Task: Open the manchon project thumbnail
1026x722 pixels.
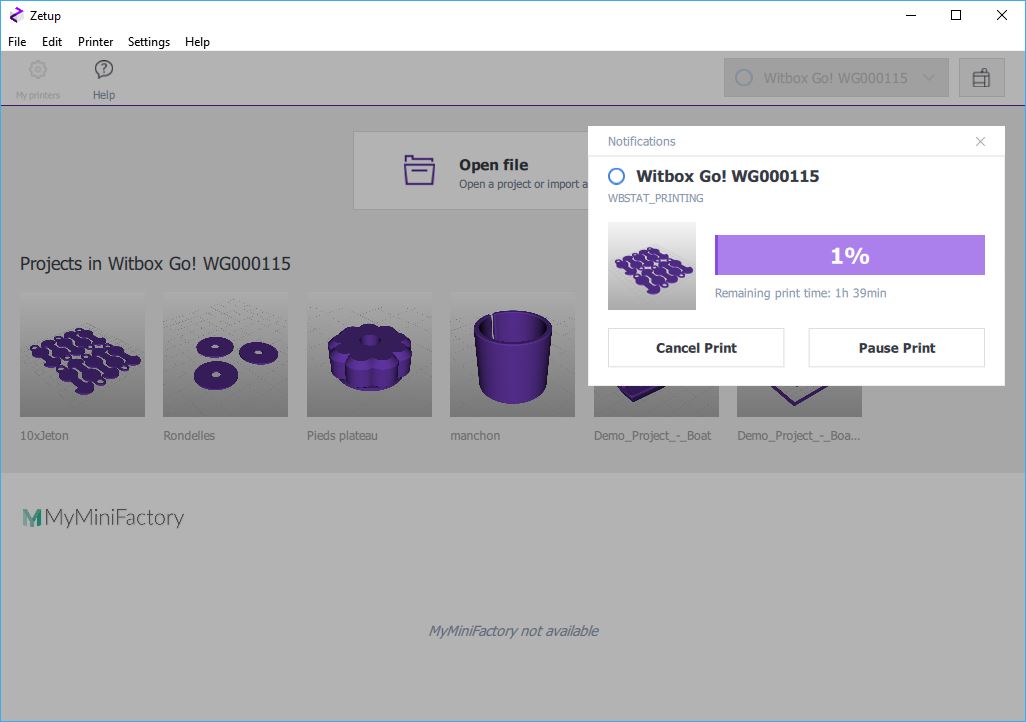Action: click(x=512, y=355)
